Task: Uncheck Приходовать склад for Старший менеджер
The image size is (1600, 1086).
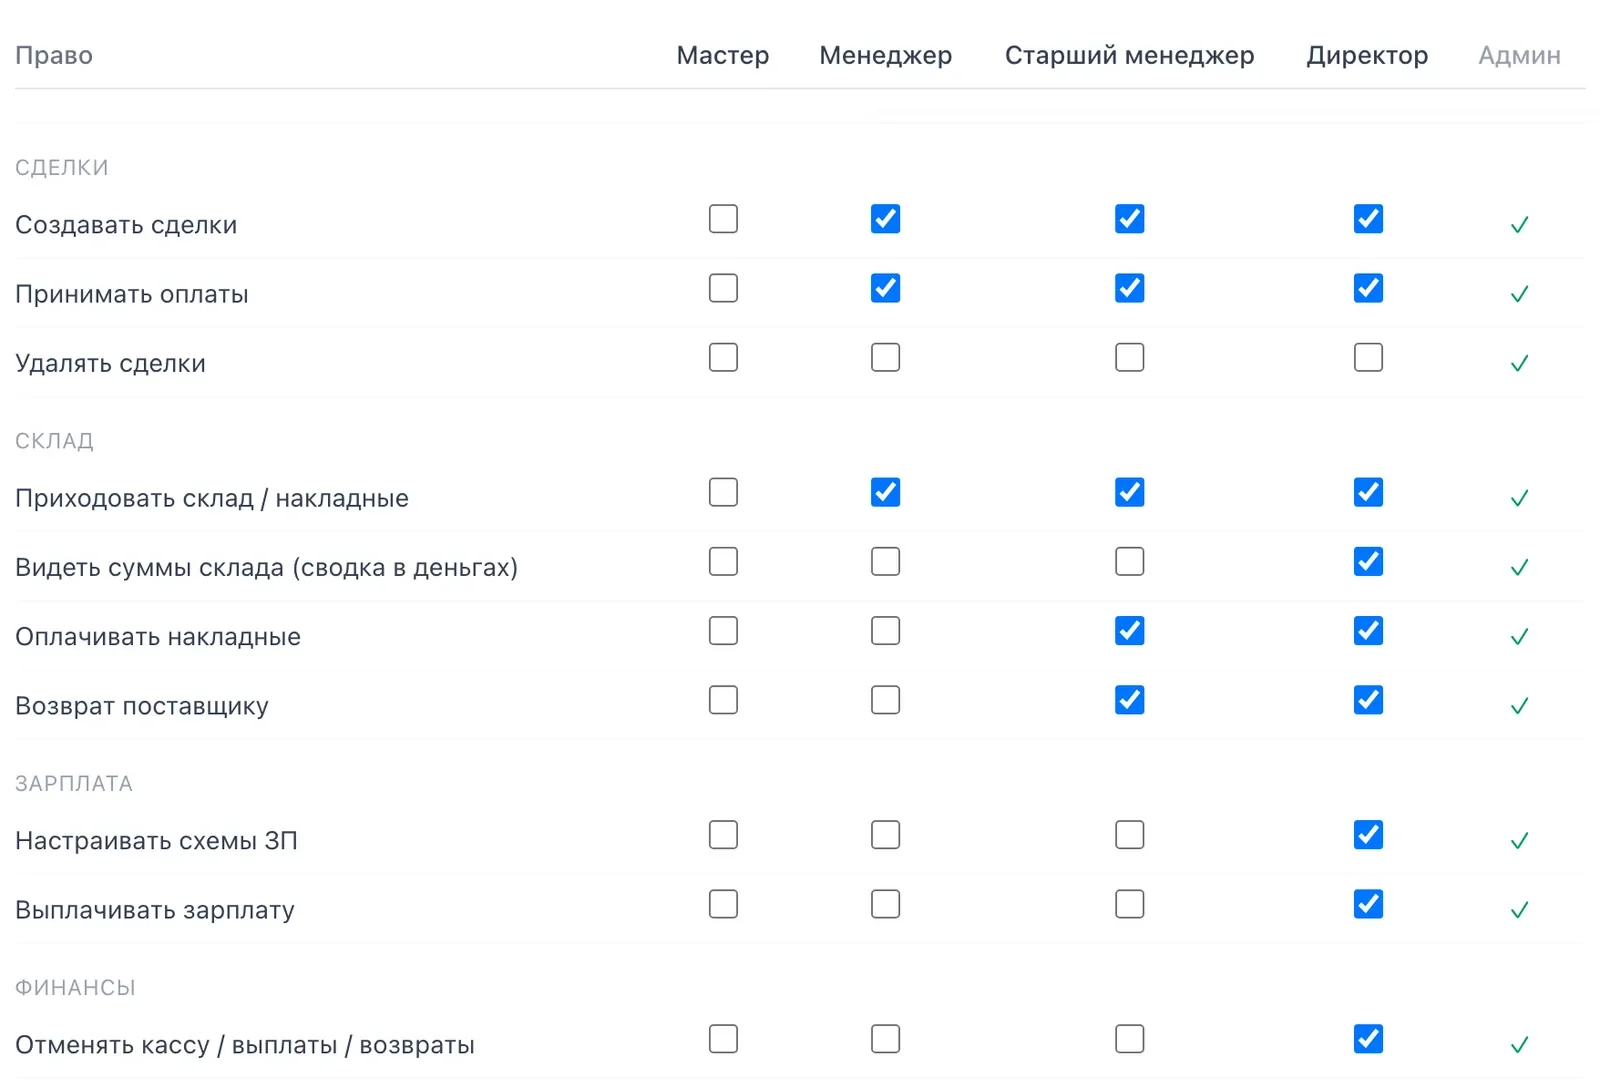Action: click(x=1129, y=492)
